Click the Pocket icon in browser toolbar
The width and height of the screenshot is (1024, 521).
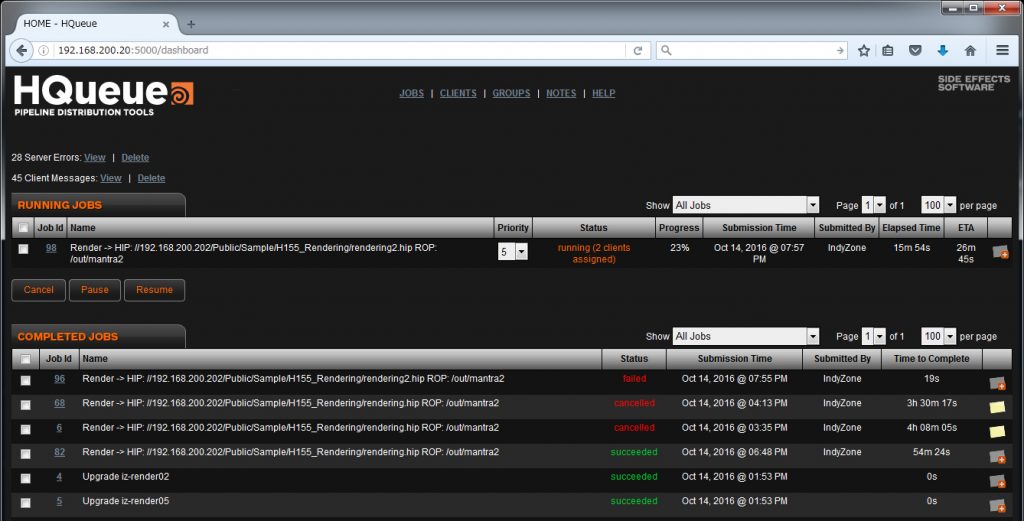pos(915,50)
